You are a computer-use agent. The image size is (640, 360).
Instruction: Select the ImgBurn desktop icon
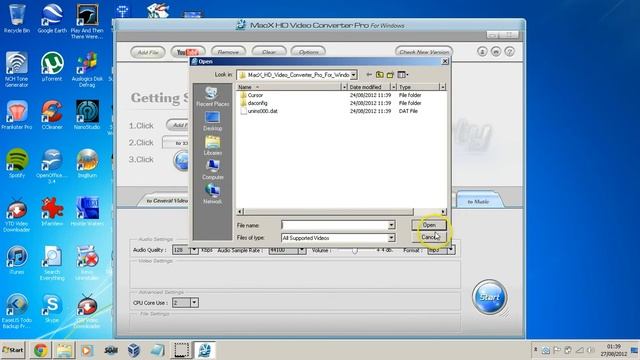[87, 163]
